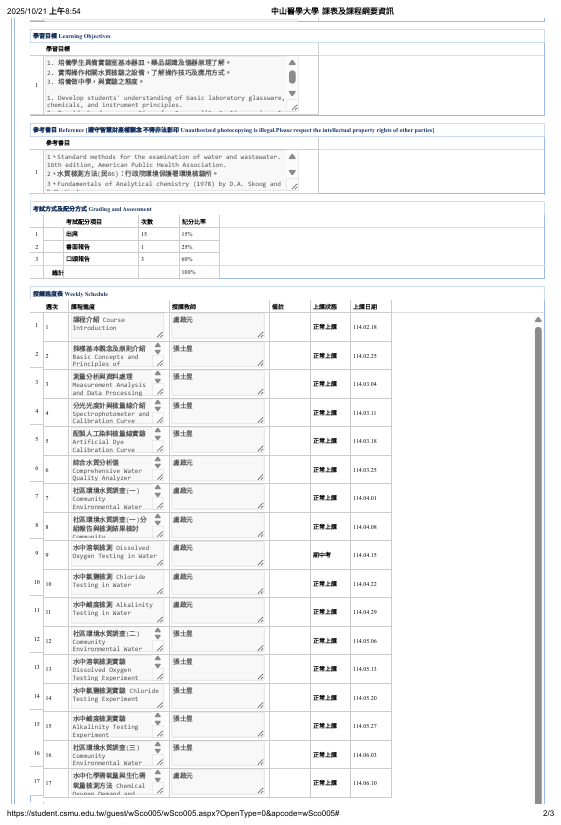Screen dimensions: 561x825
Task: Click the date 114.04.22
Action: point(365,584)
